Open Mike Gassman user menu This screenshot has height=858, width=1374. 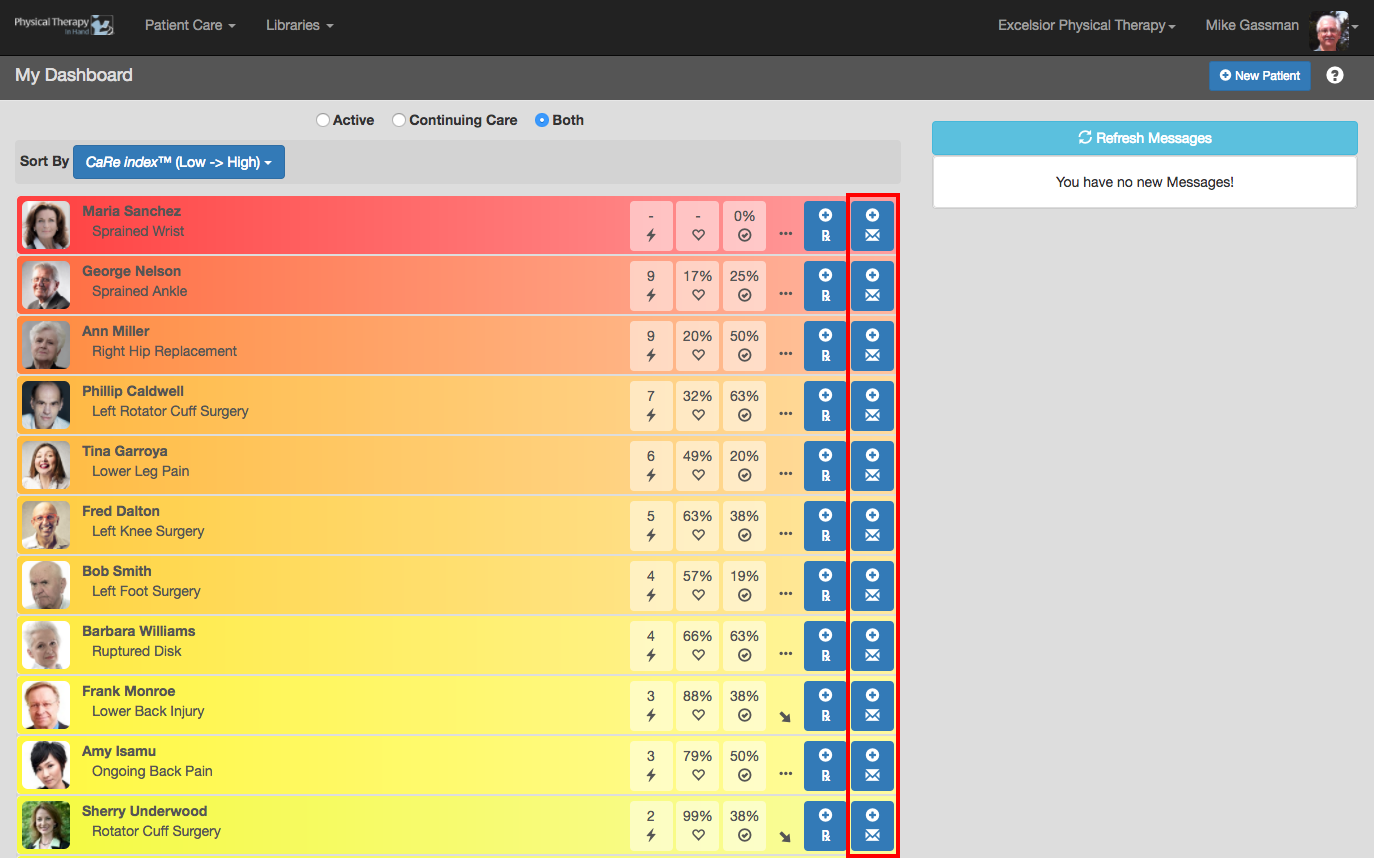1282,26
